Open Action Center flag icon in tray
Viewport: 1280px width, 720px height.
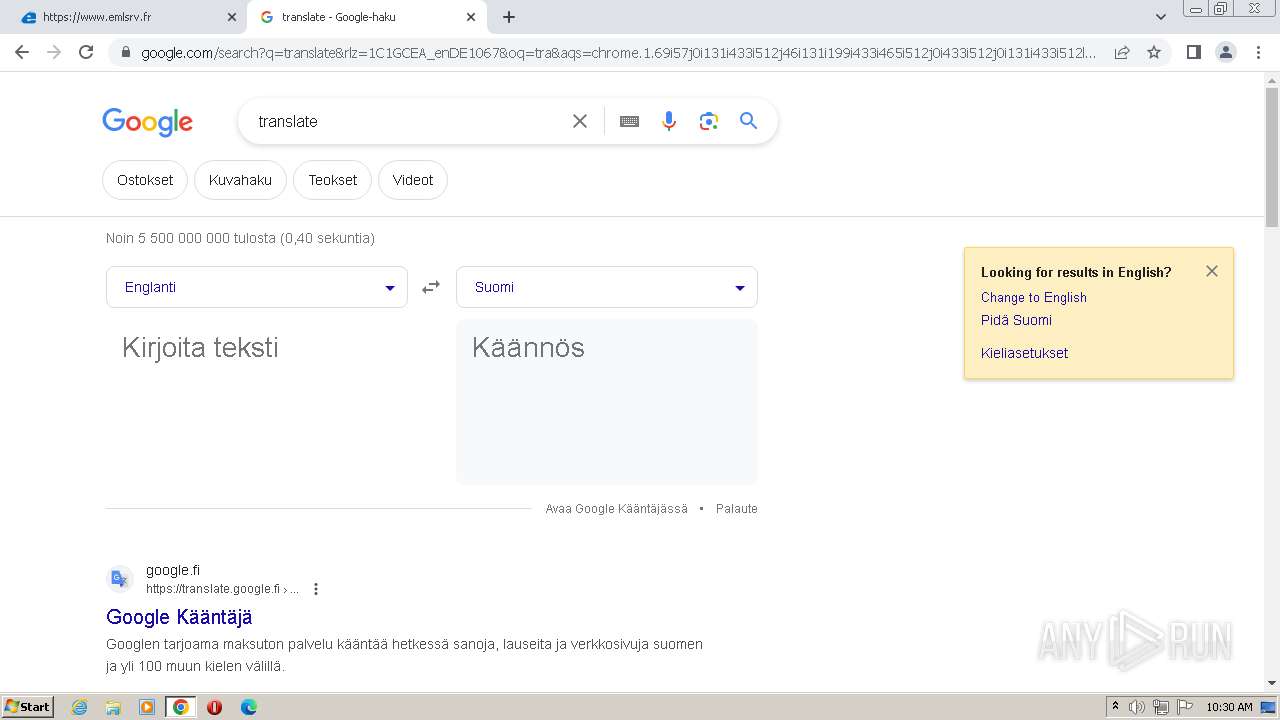tap(1185, 707)
